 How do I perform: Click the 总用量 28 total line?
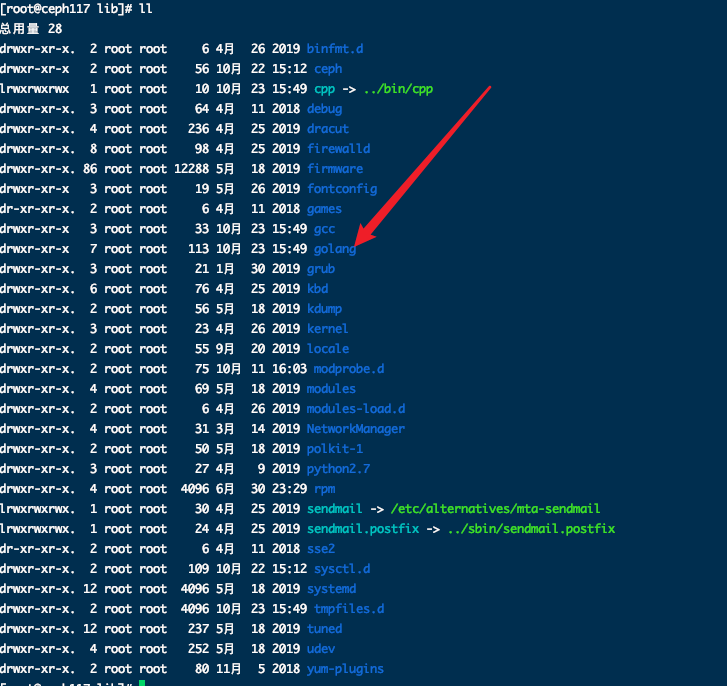coord(31,29)
